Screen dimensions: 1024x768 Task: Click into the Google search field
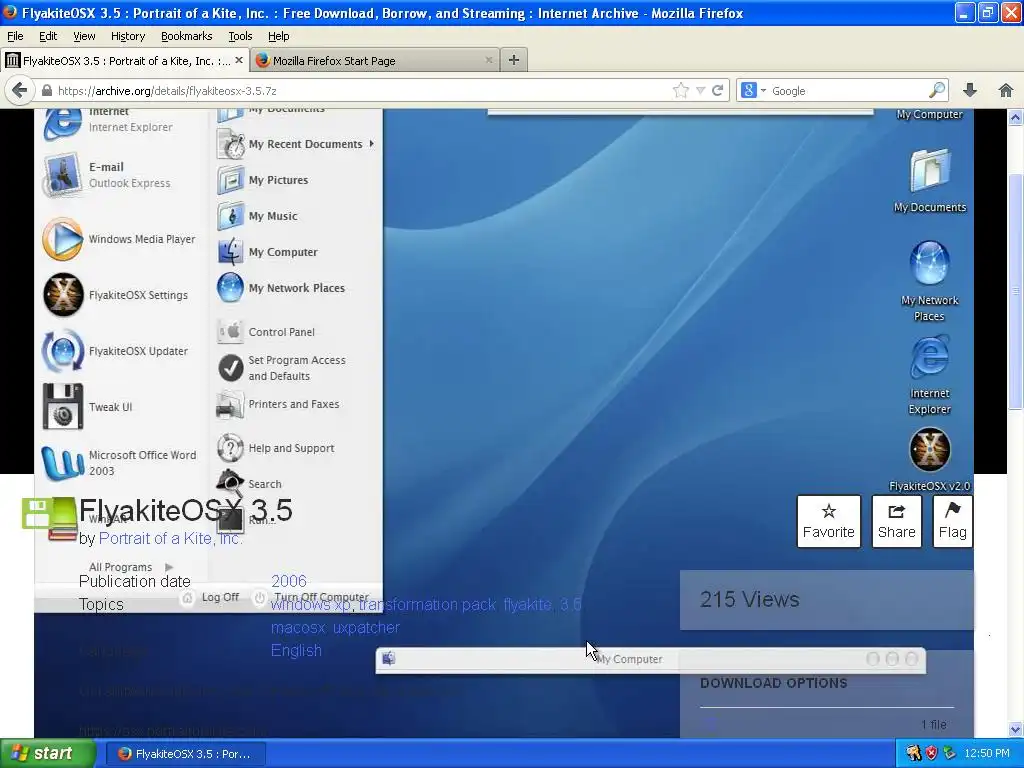[848, 91]
